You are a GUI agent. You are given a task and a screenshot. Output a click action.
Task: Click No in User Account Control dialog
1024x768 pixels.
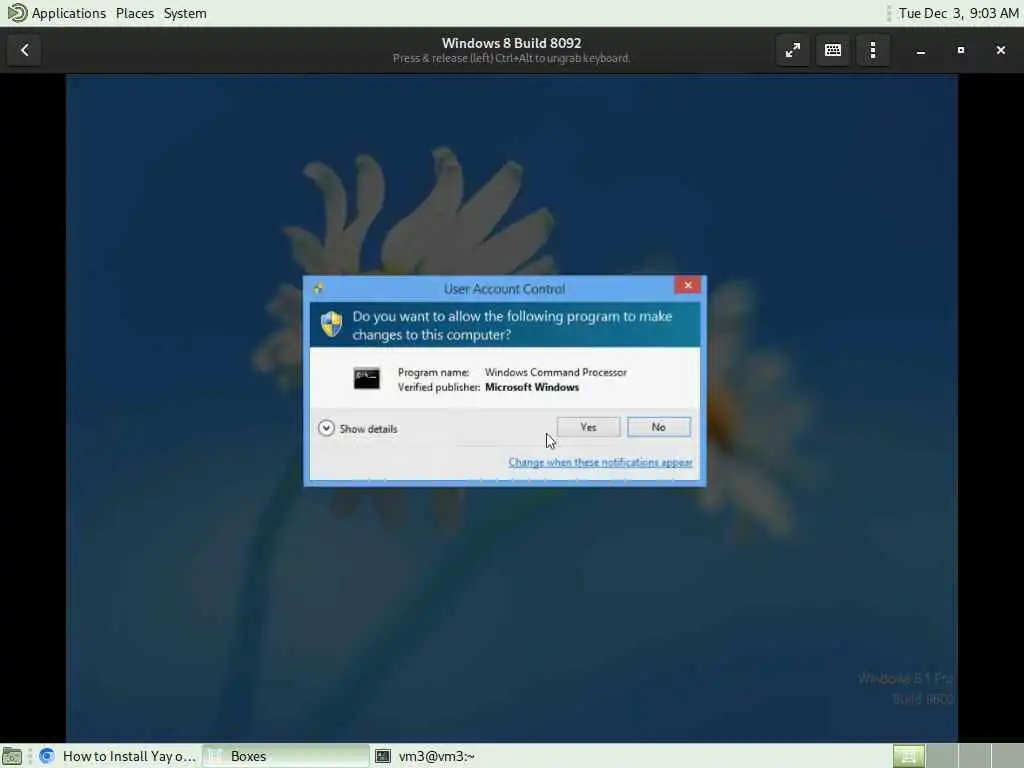(x=658, y=427)
